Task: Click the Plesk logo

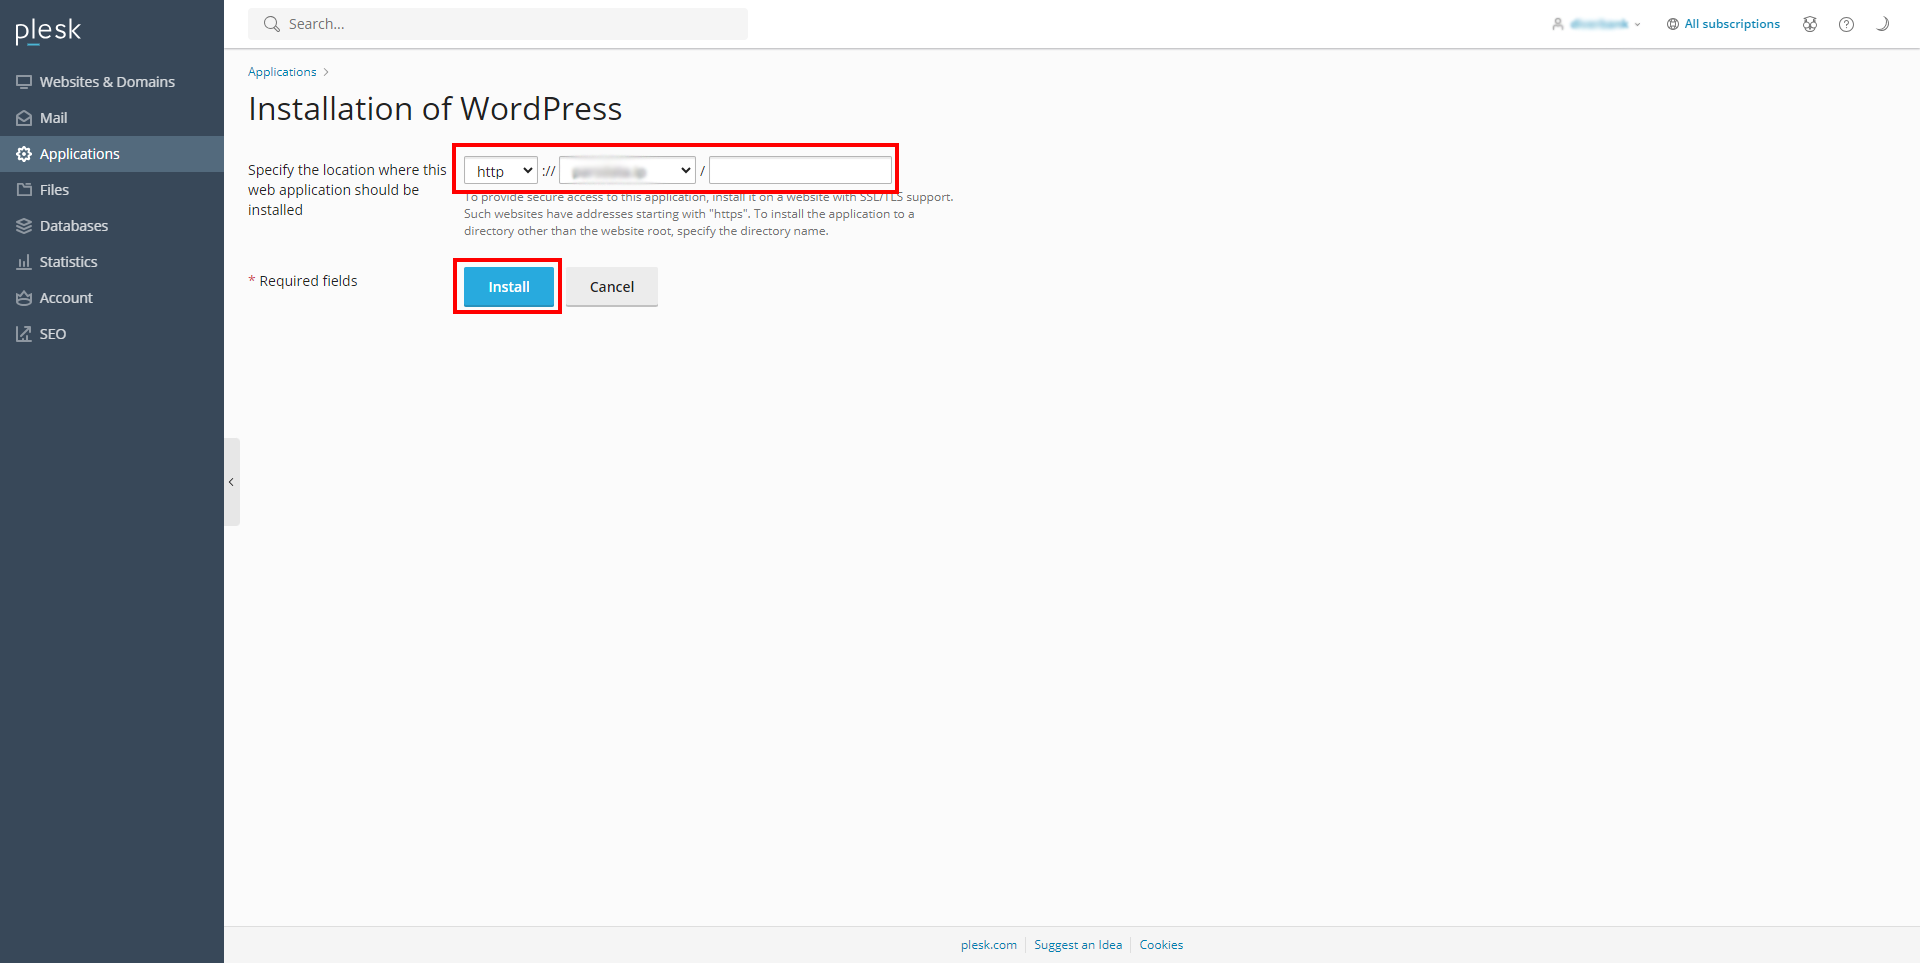Action: point(48,31)
